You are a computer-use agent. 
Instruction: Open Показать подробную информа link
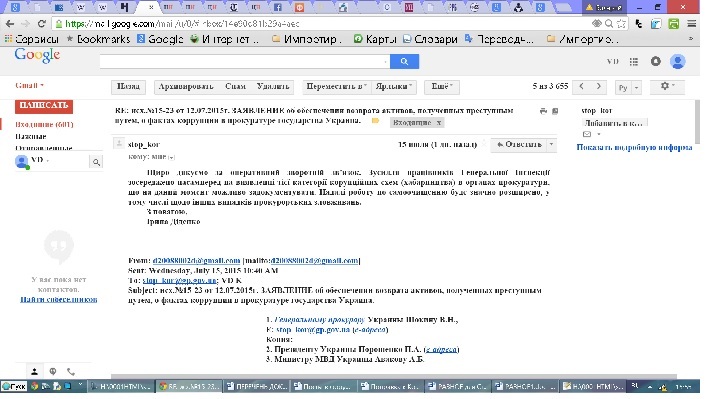pos(634,147)
